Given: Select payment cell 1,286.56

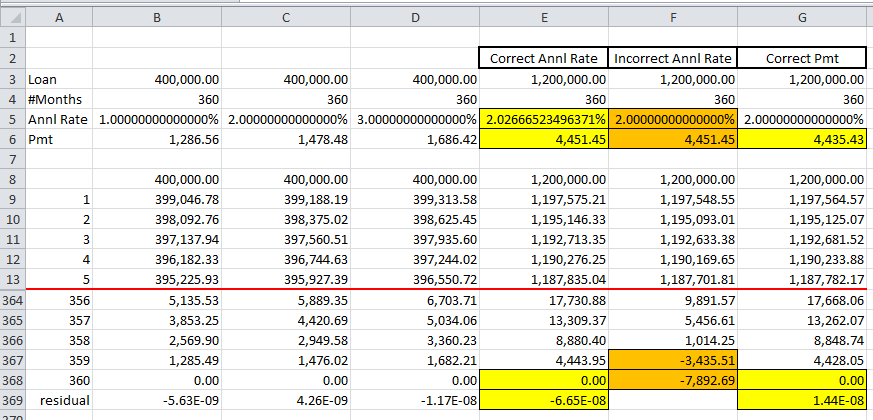Looking at the screenshot, I should pos(157,139).
